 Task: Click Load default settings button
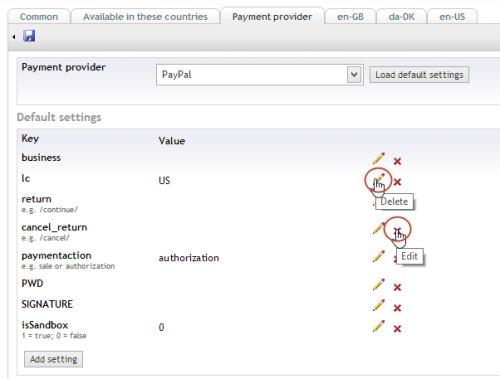coord(419,75)
